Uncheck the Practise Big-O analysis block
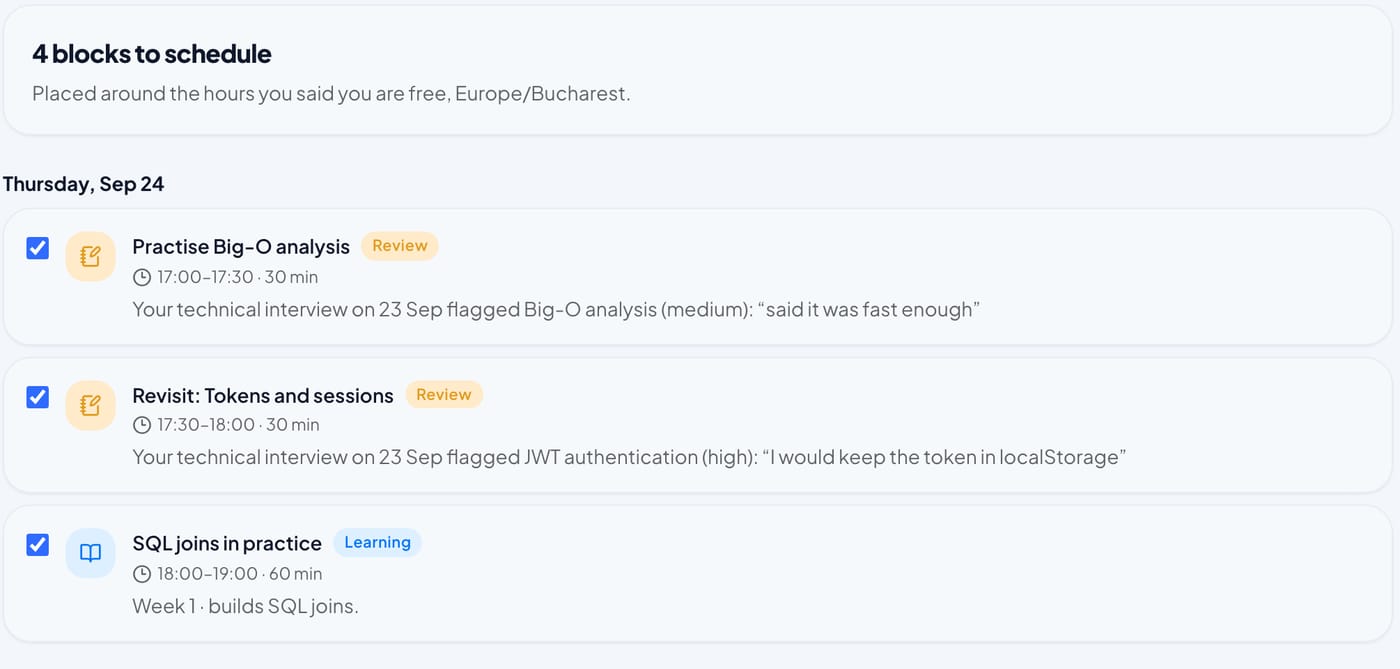Screen dimensions: 1400x669 pos(37,248)
